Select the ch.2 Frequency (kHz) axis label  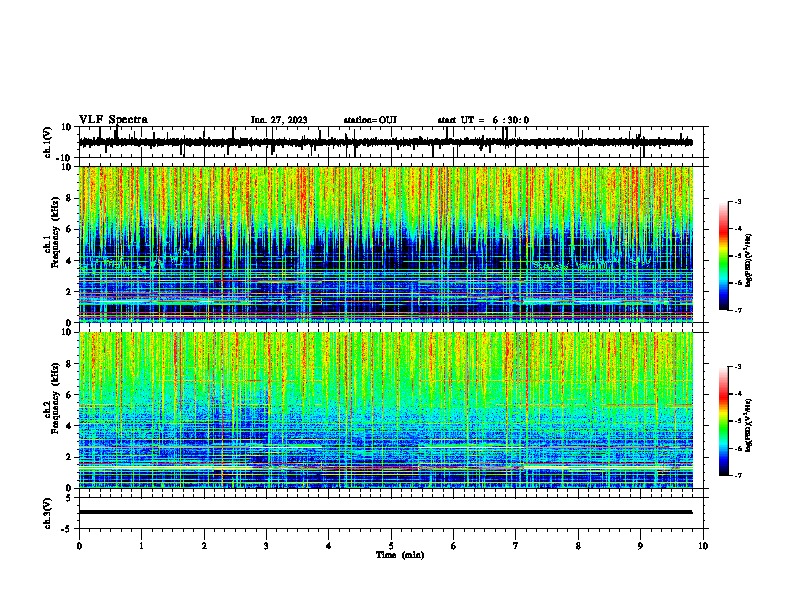point(52,398)
